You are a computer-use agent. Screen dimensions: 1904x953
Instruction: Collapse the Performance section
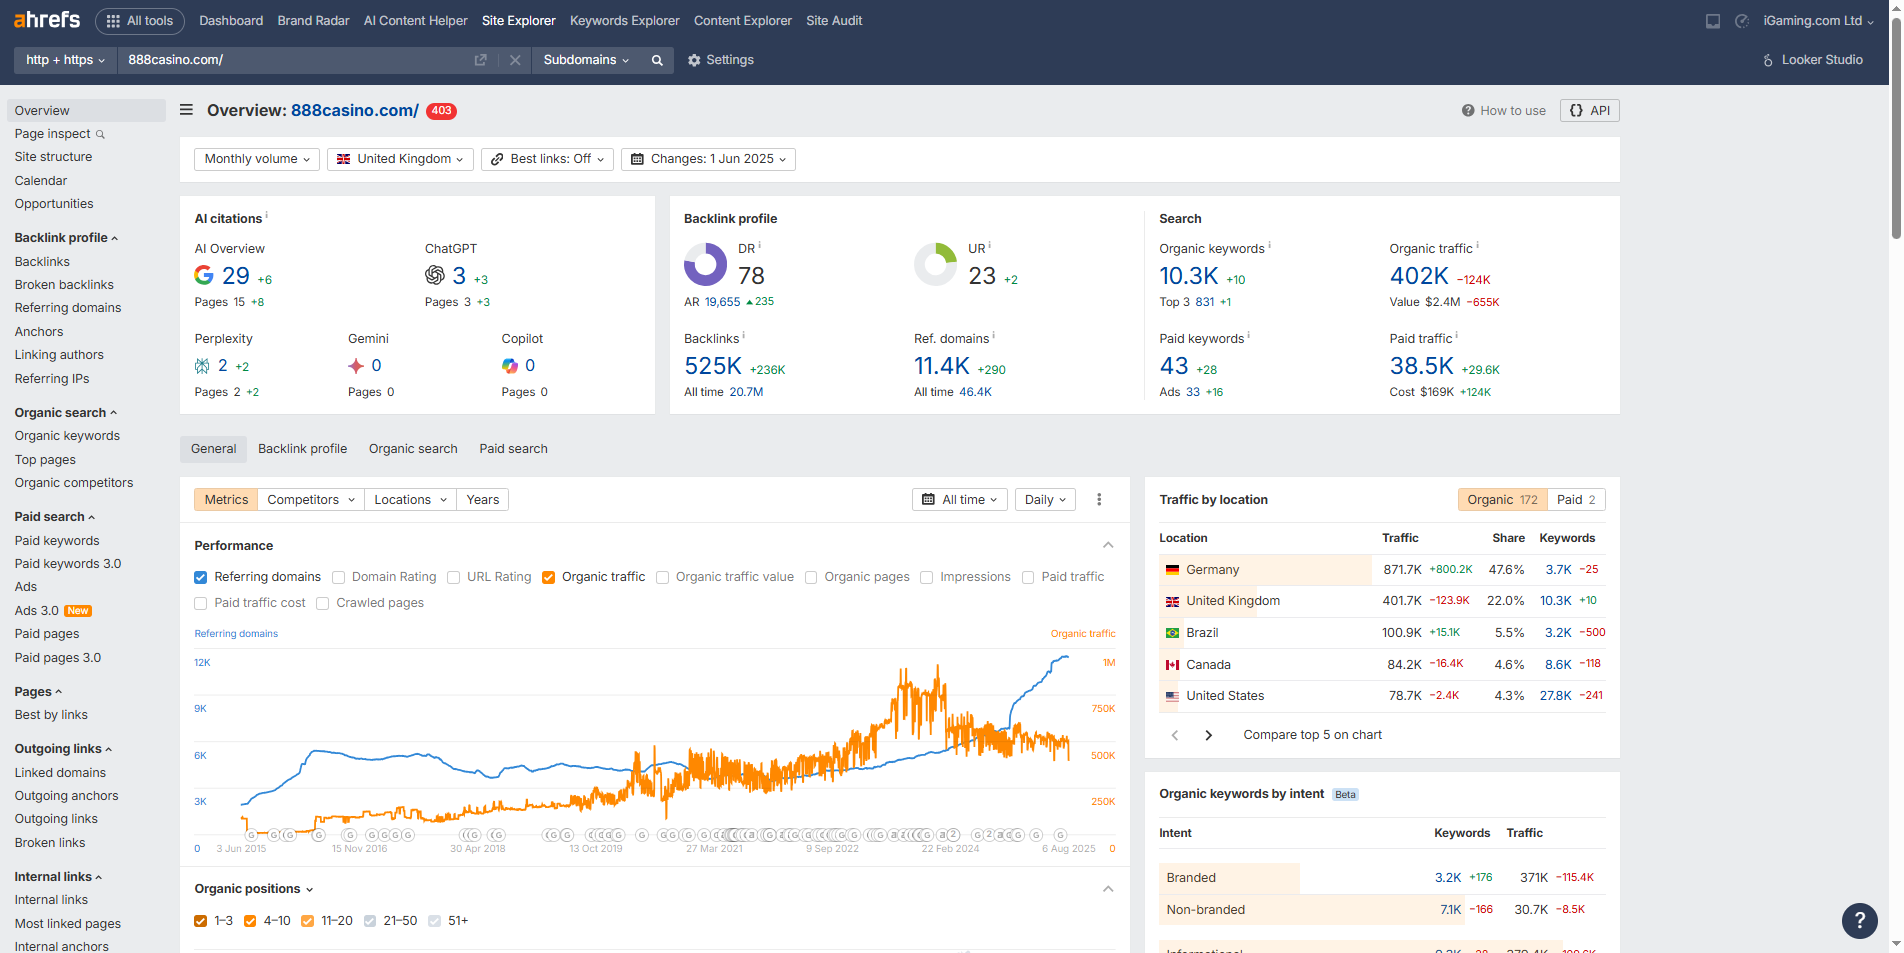[1108, 546]
